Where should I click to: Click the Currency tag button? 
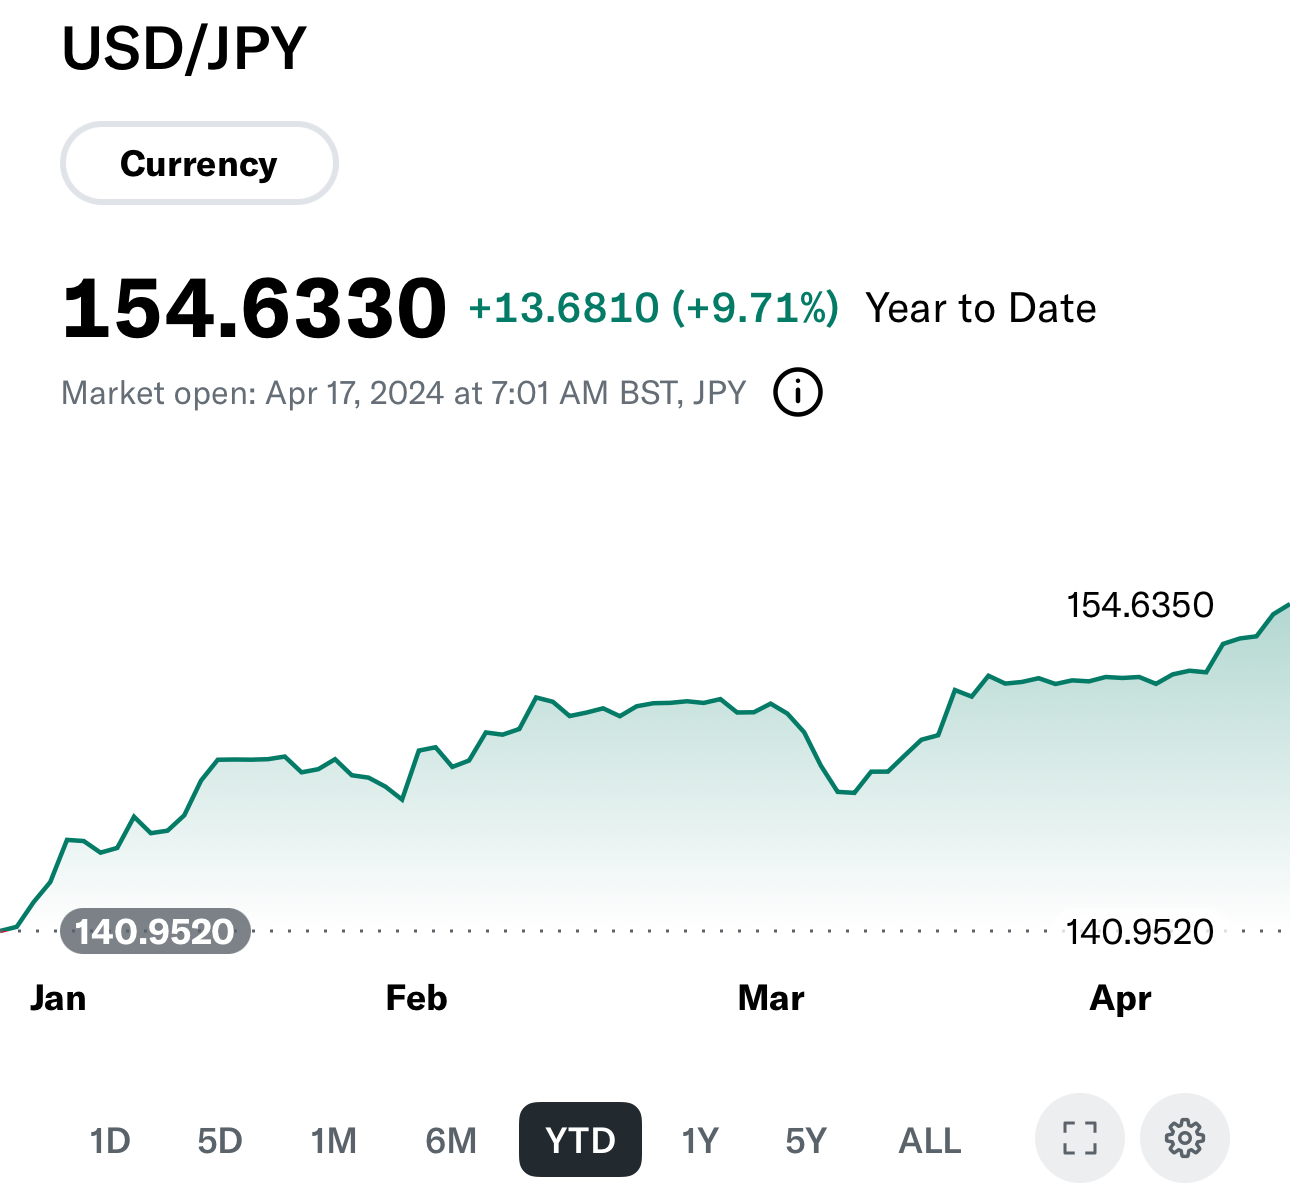coord(199,163)
